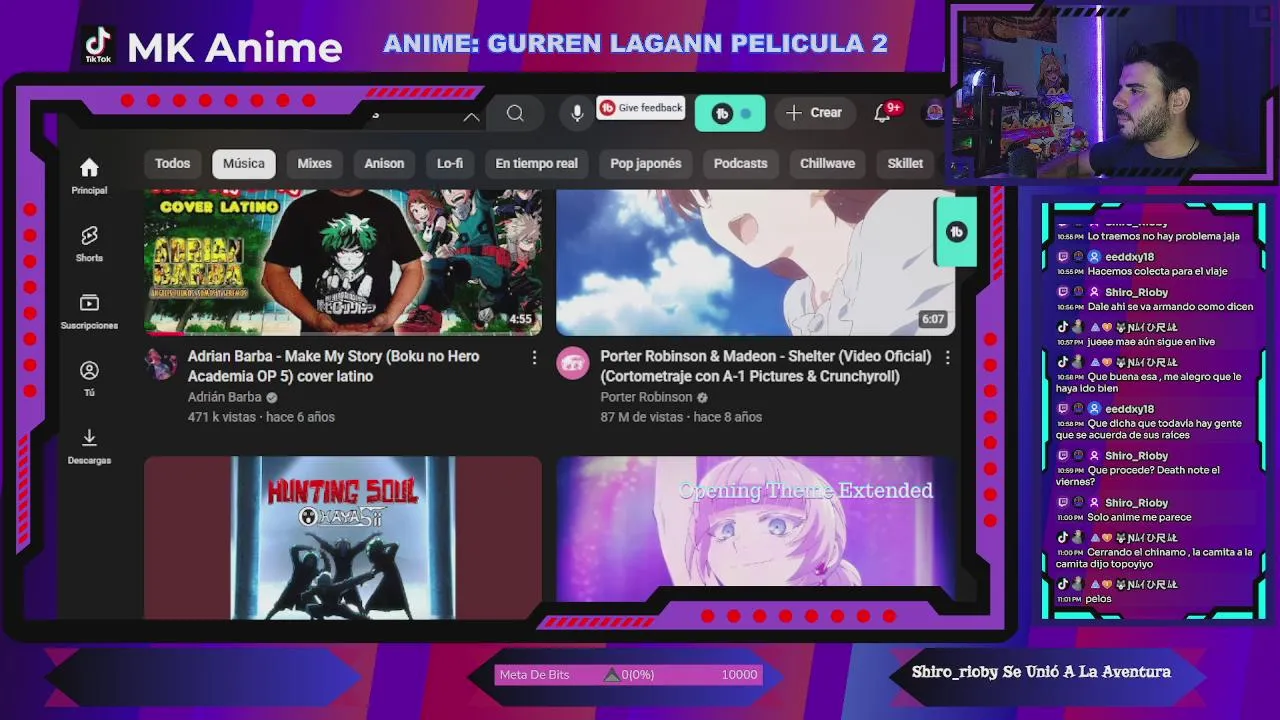This screenshot has width=1280, height=720.
Task: Open Suscripciones in the sidebar
Action: [x=89, y=312]
